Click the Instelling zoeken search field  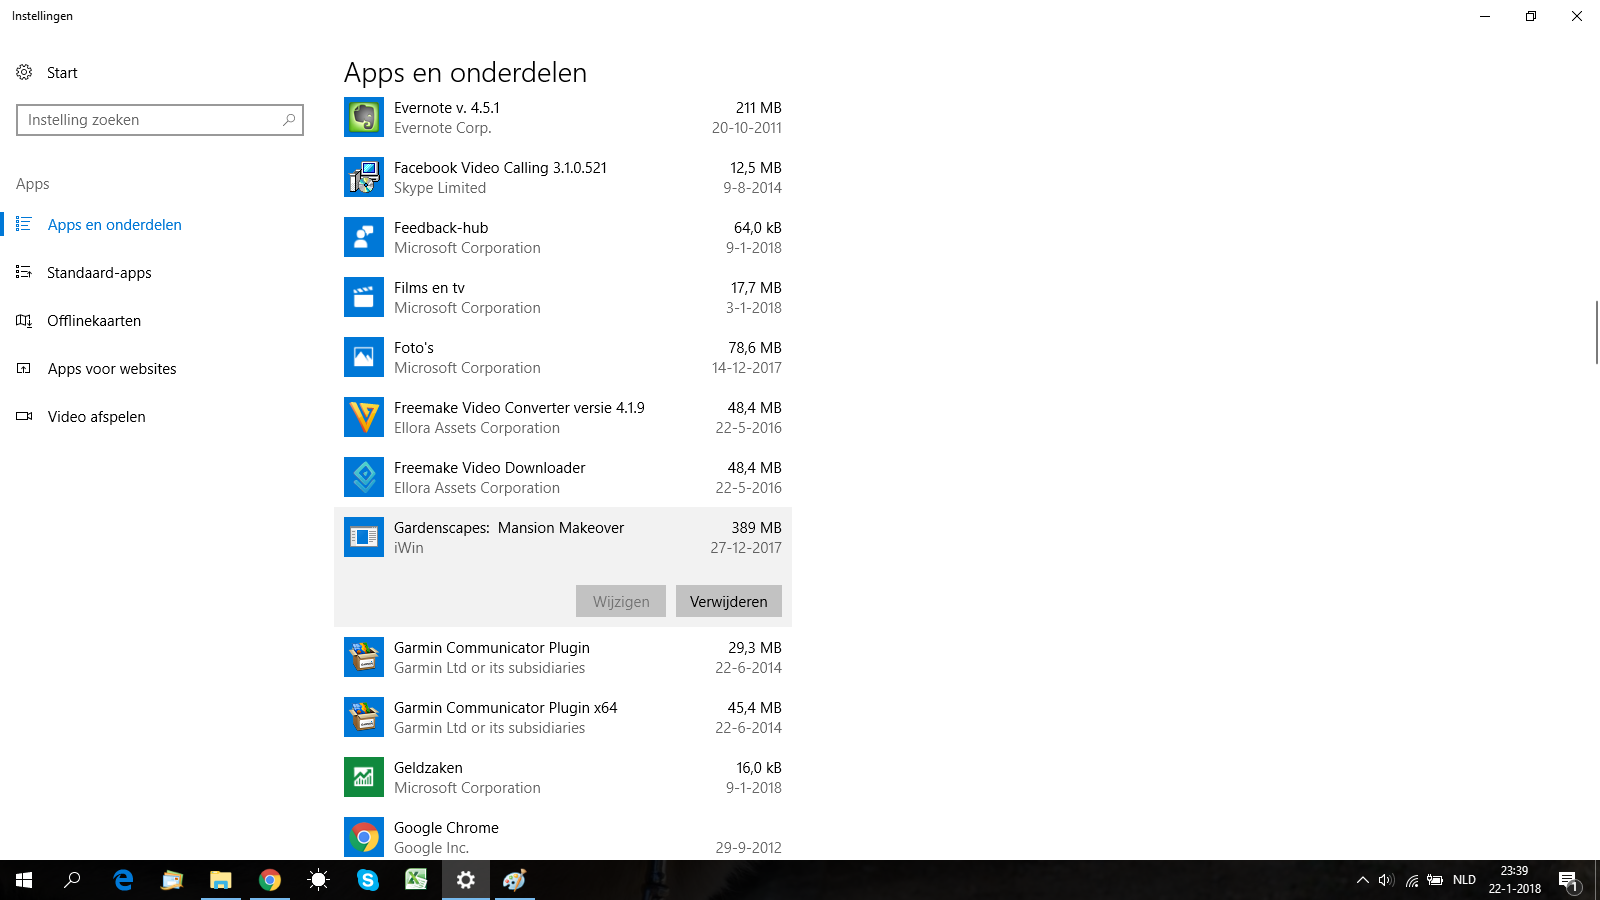tap(160, 120)
